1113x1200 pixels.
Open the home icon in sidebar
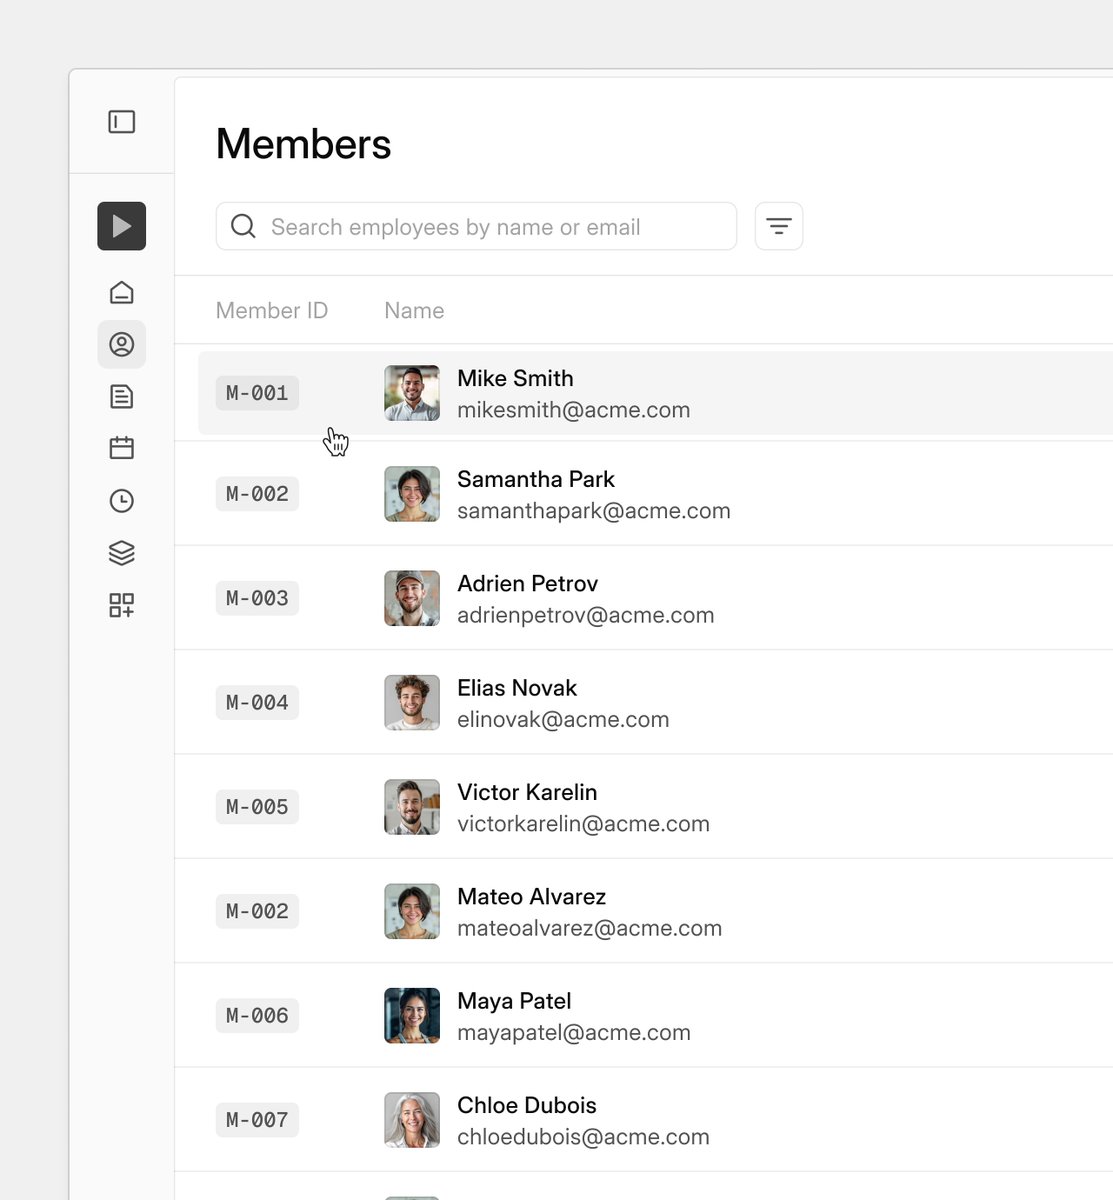pos(121,292)
